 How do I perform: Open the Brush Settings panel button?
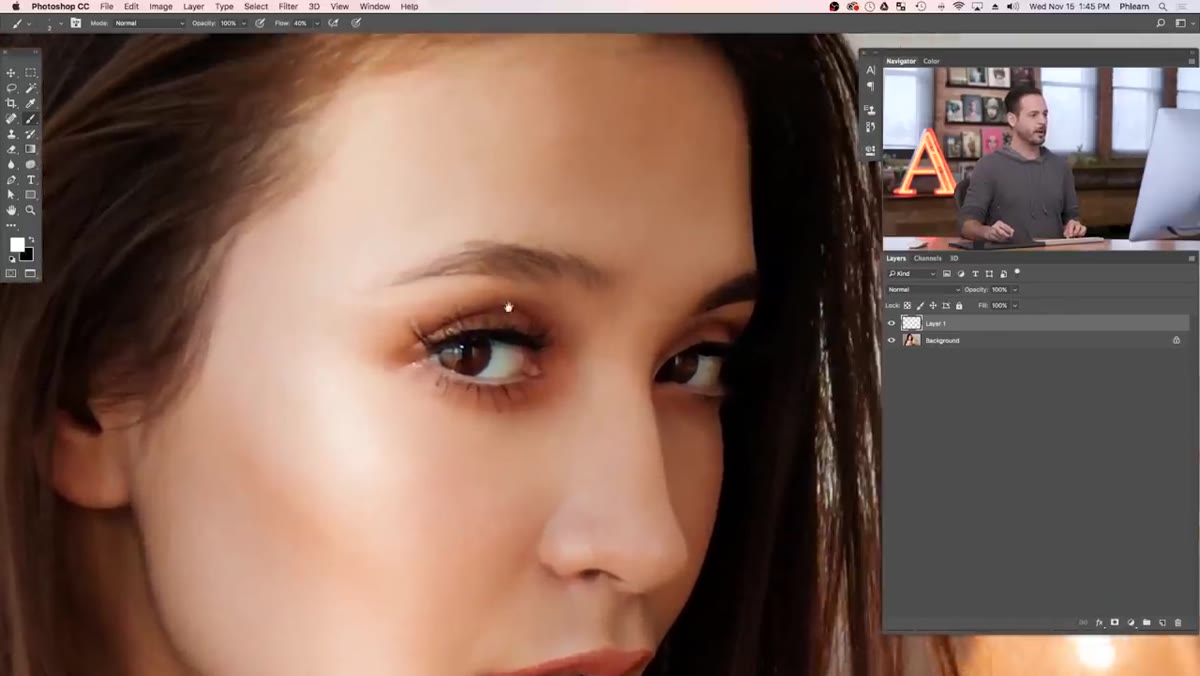pyautogui.click(x=76, y=23)
